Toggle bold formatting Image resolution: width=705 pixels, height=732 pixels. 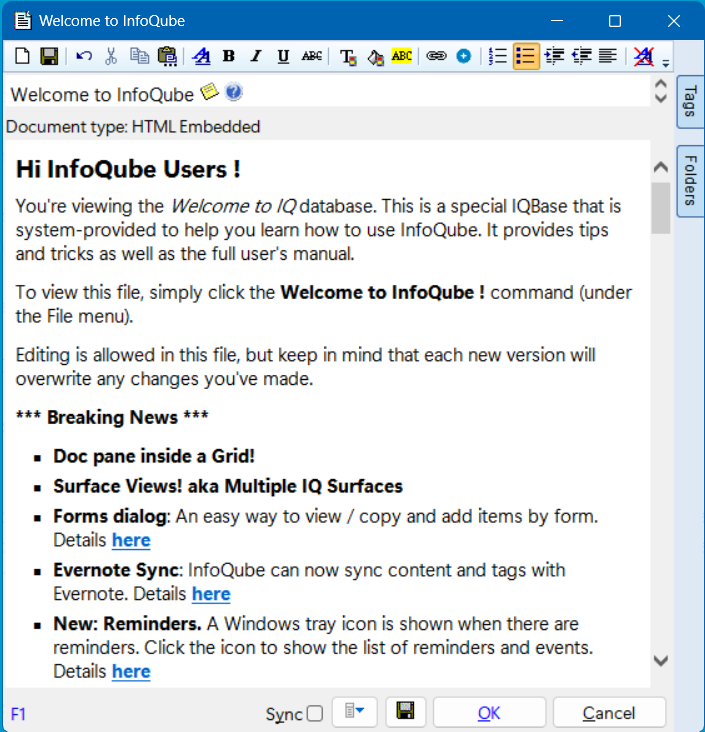pyautogui.click(x=229, y=56)
